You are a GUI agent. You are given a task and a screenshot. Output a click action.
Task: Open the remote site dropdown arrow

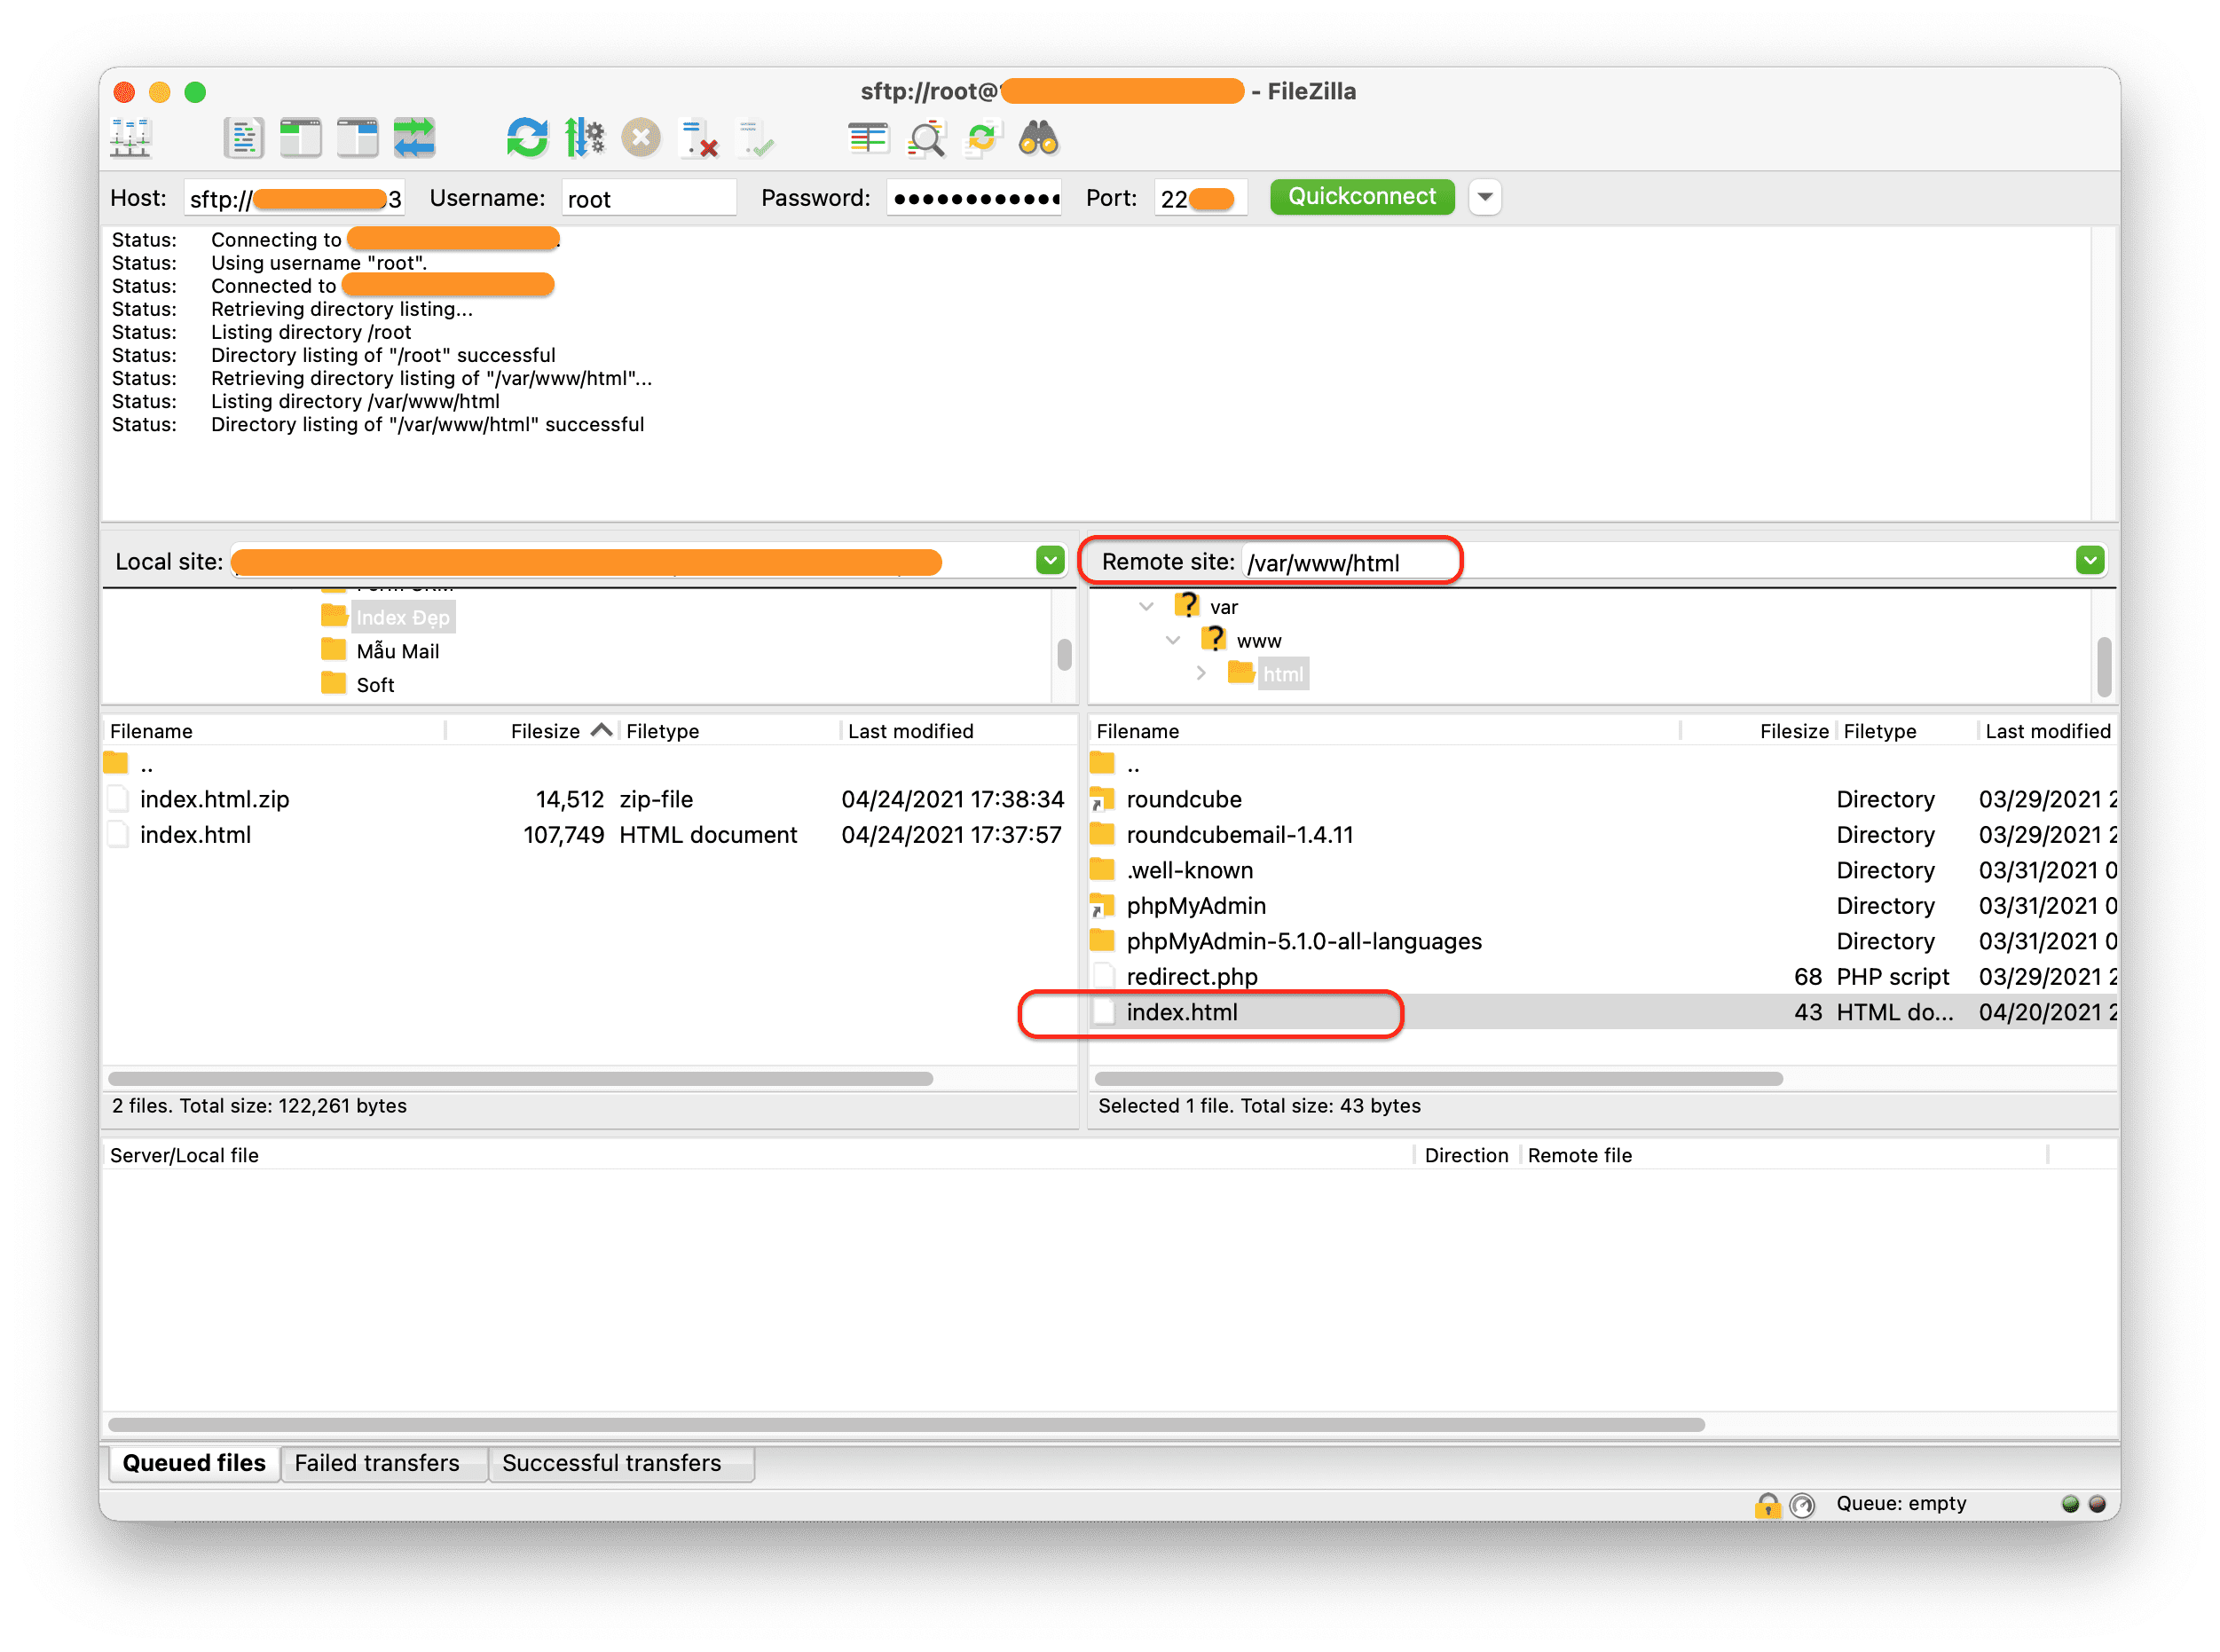click(x=2089, y=560)
